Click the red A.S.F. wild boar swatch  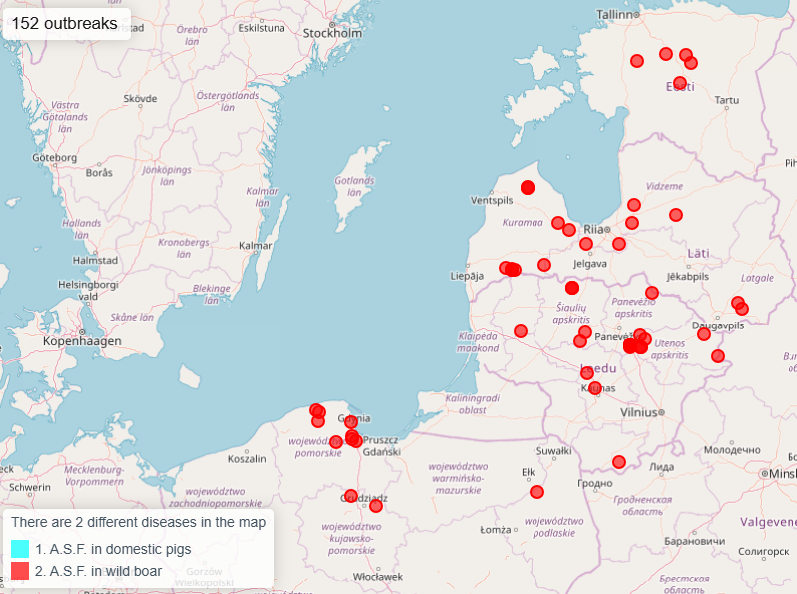(x=20, y=571)
